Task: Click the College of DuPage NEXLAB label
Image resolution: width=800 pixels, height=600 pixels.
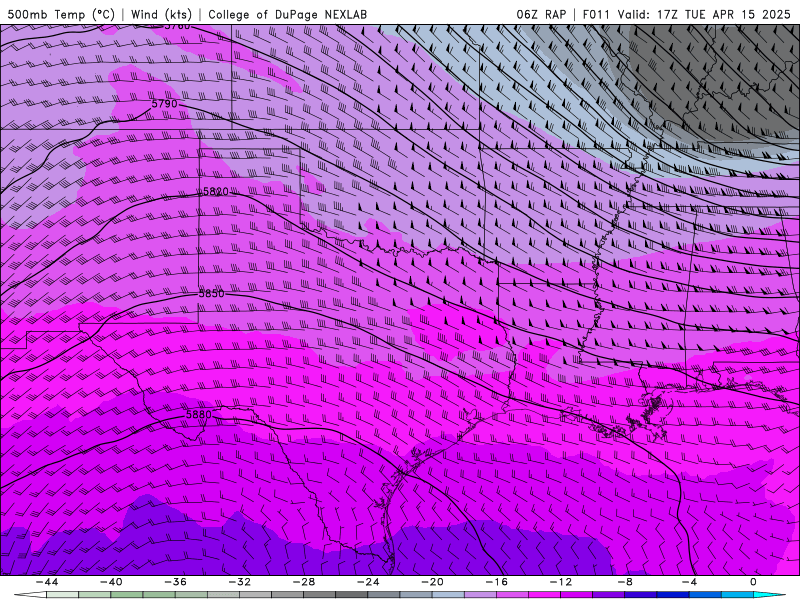Action: [x=287, y=14]
